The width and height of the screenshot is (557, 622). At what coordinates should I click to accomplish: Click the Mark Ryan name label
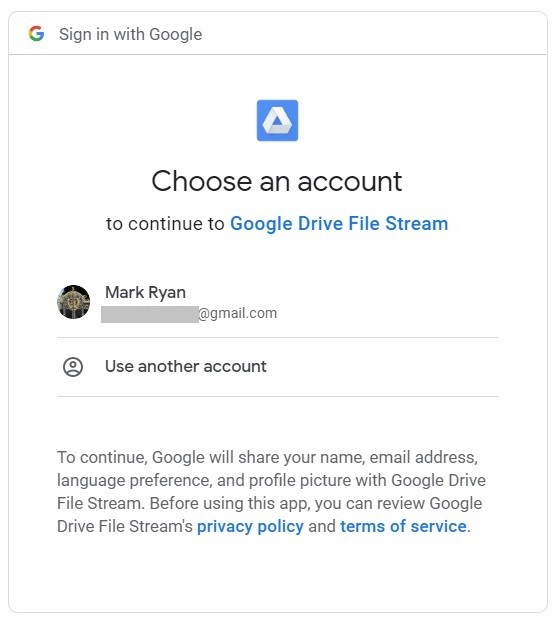tap(145, 293)
